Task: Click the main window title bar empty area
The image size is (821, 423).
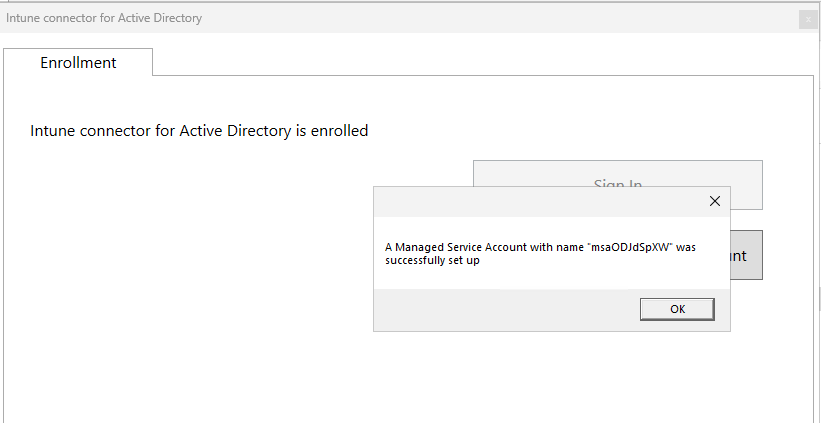Action: coord(500,19)
